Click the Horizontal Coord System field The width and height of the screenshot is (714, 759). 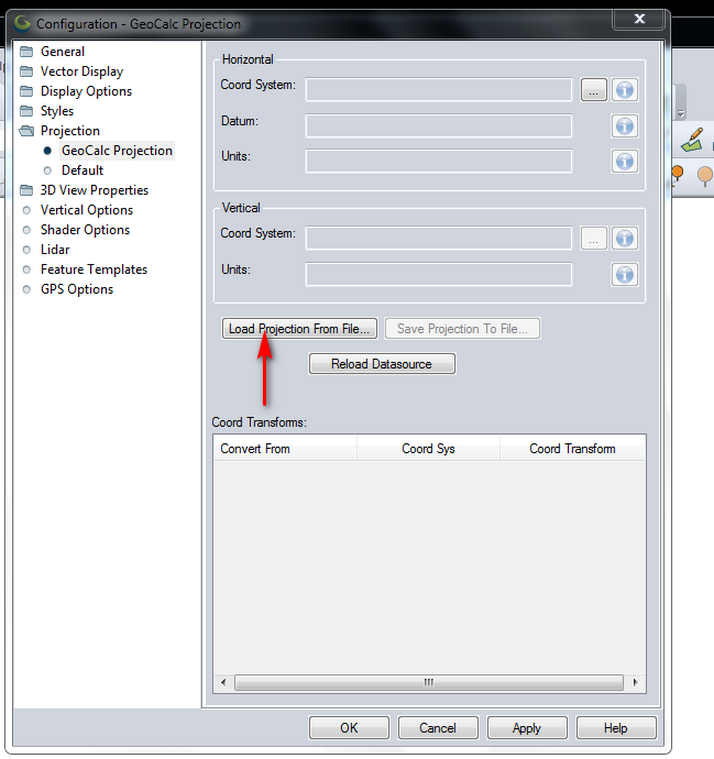coord(439,90)
